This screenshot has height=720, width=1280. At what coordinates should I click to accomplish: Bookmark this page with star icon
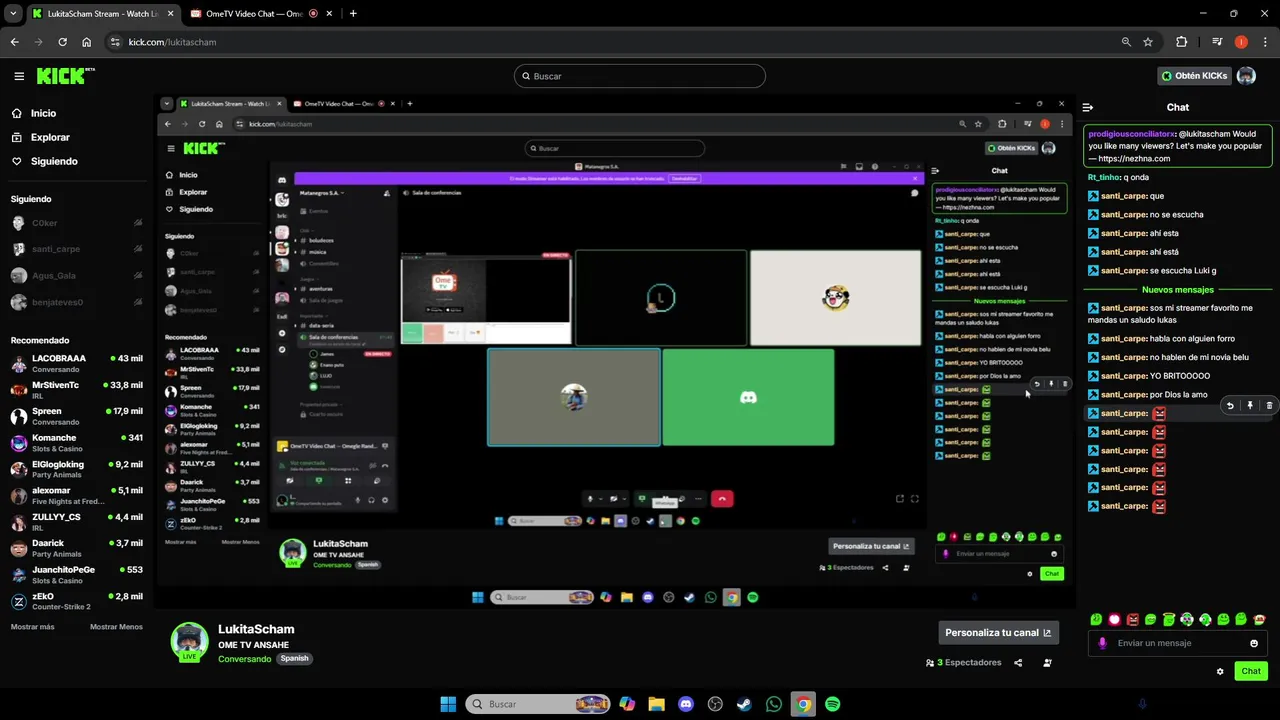1148,42
